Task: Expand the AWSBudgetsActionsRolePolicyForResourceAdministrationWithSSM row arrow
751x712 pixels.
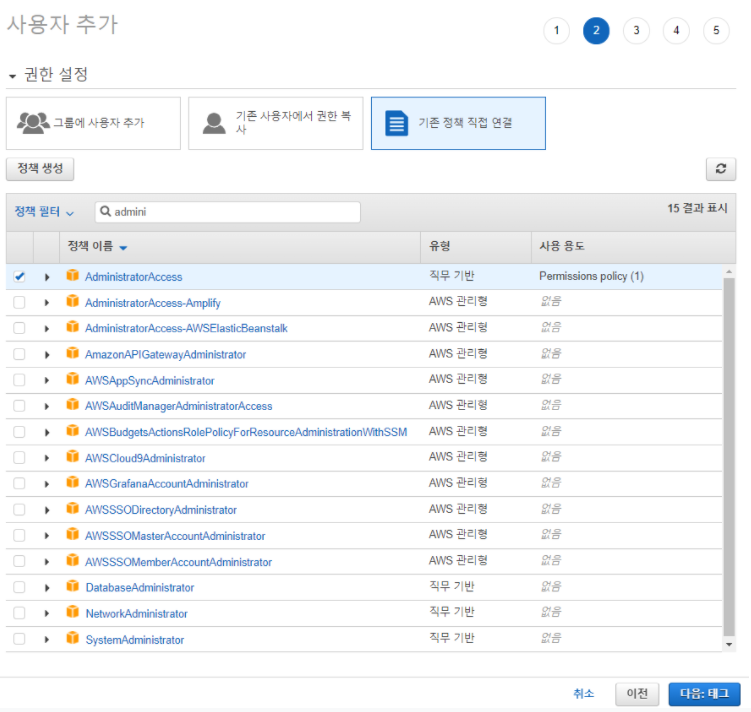Action: (x=47, y=432)
